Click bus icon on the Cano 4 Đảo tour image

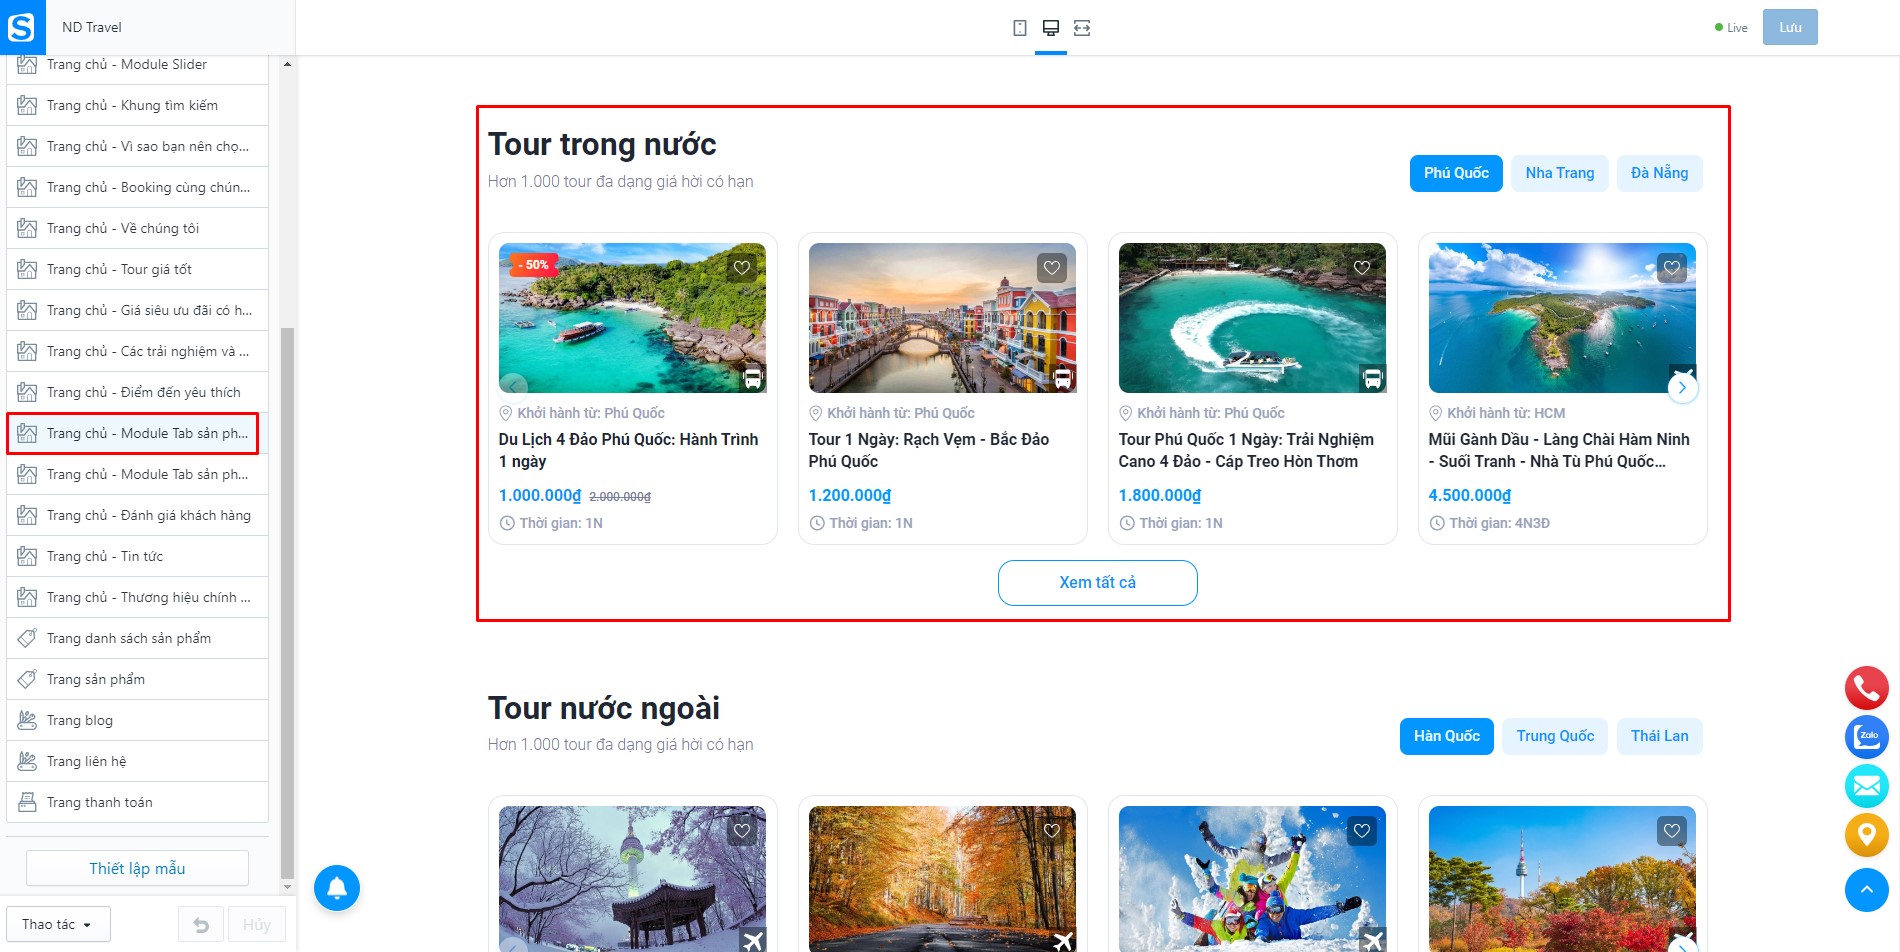(1373, 379)
